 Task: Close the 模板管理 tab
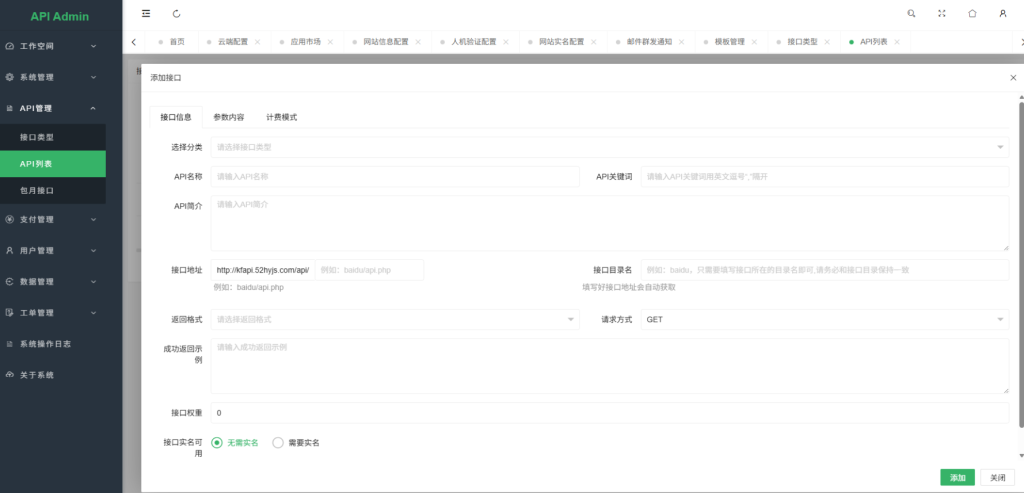click(754, 42)
